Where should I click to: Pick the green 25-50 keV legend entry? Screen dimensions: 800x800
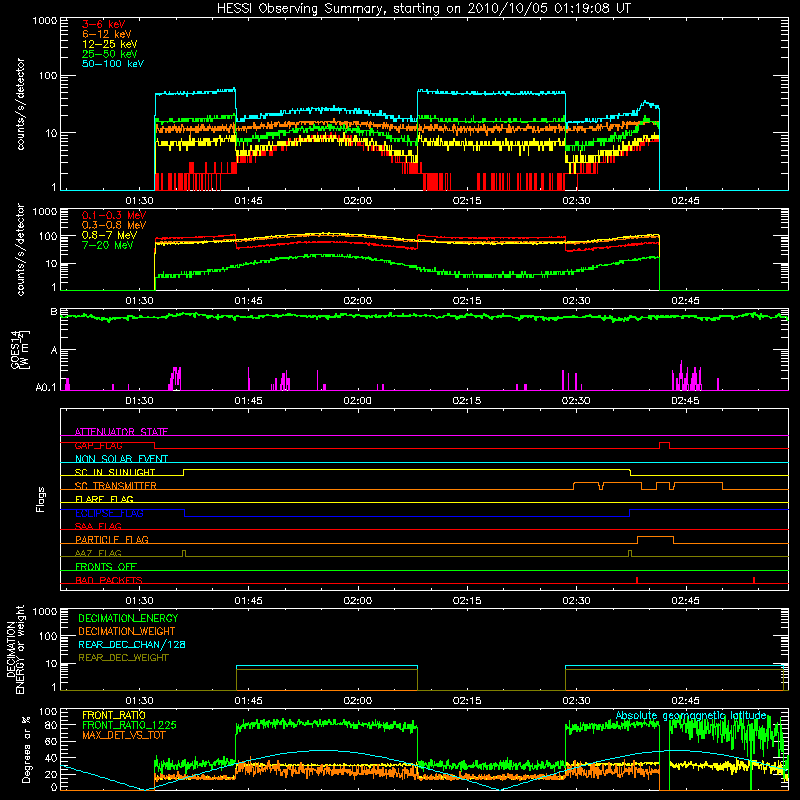[x=110, y=54]
